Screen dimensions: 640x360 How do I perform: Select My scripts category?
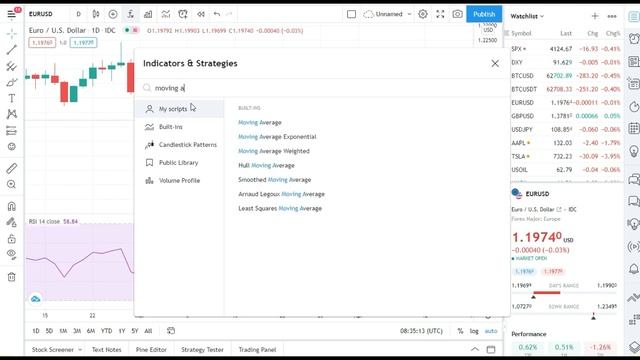click(180, 109)
